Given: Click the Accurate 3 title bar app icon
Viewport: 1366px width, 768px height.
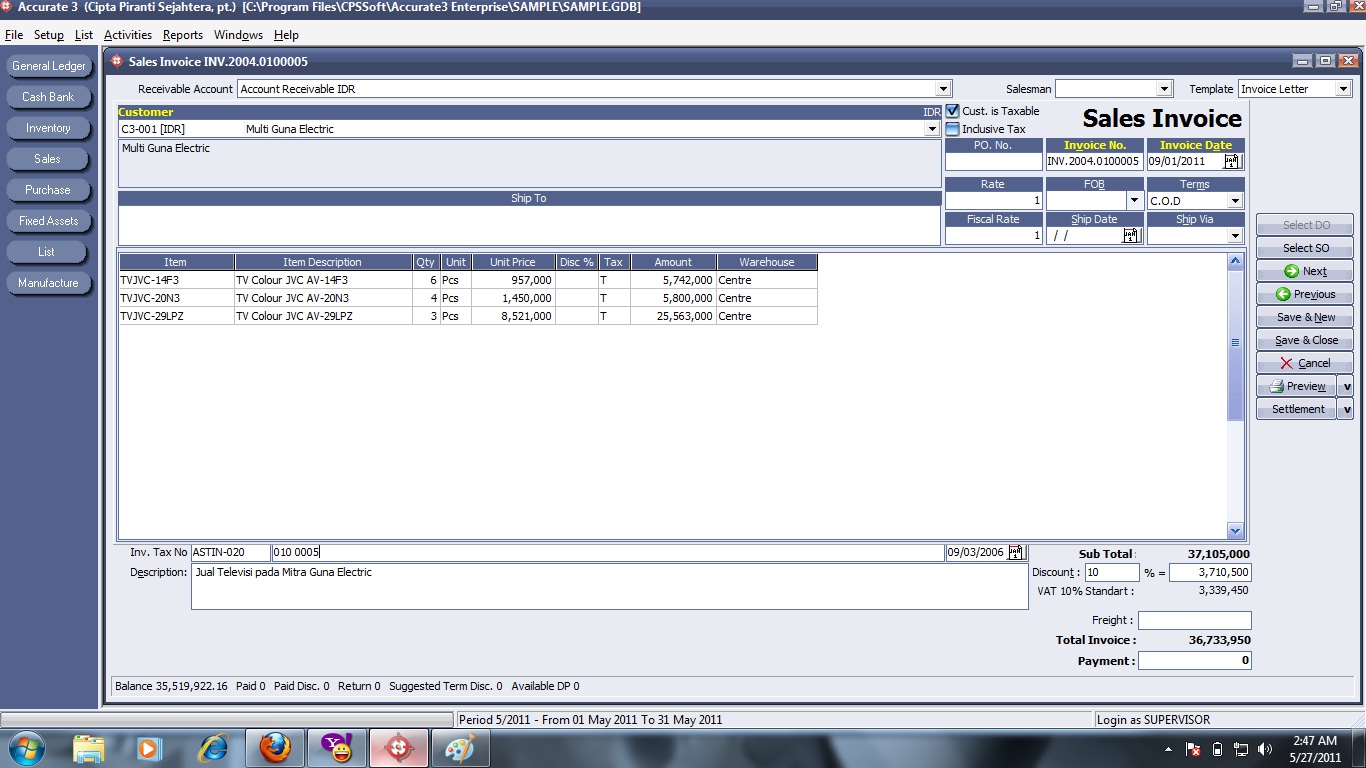Looking at the screenshot, I should pos(7,7).
